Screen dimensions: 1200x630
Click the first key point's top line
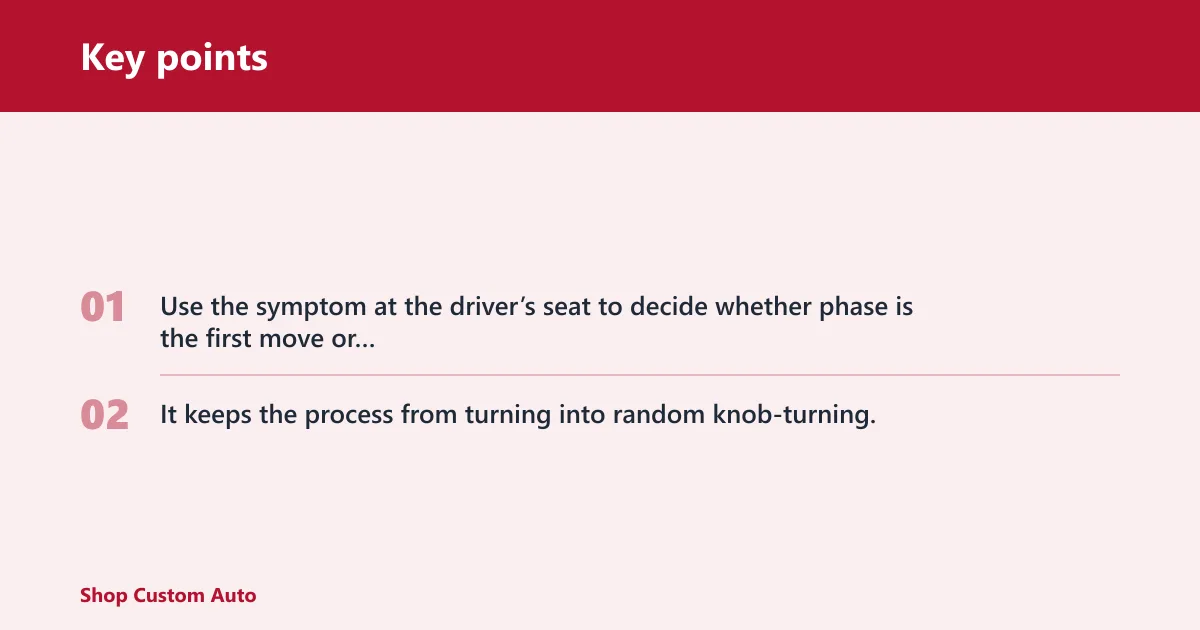tap(536, 307)
